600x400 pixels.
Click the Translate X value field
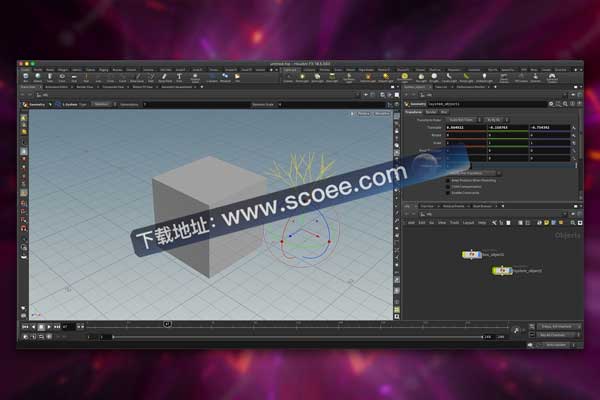465,129
